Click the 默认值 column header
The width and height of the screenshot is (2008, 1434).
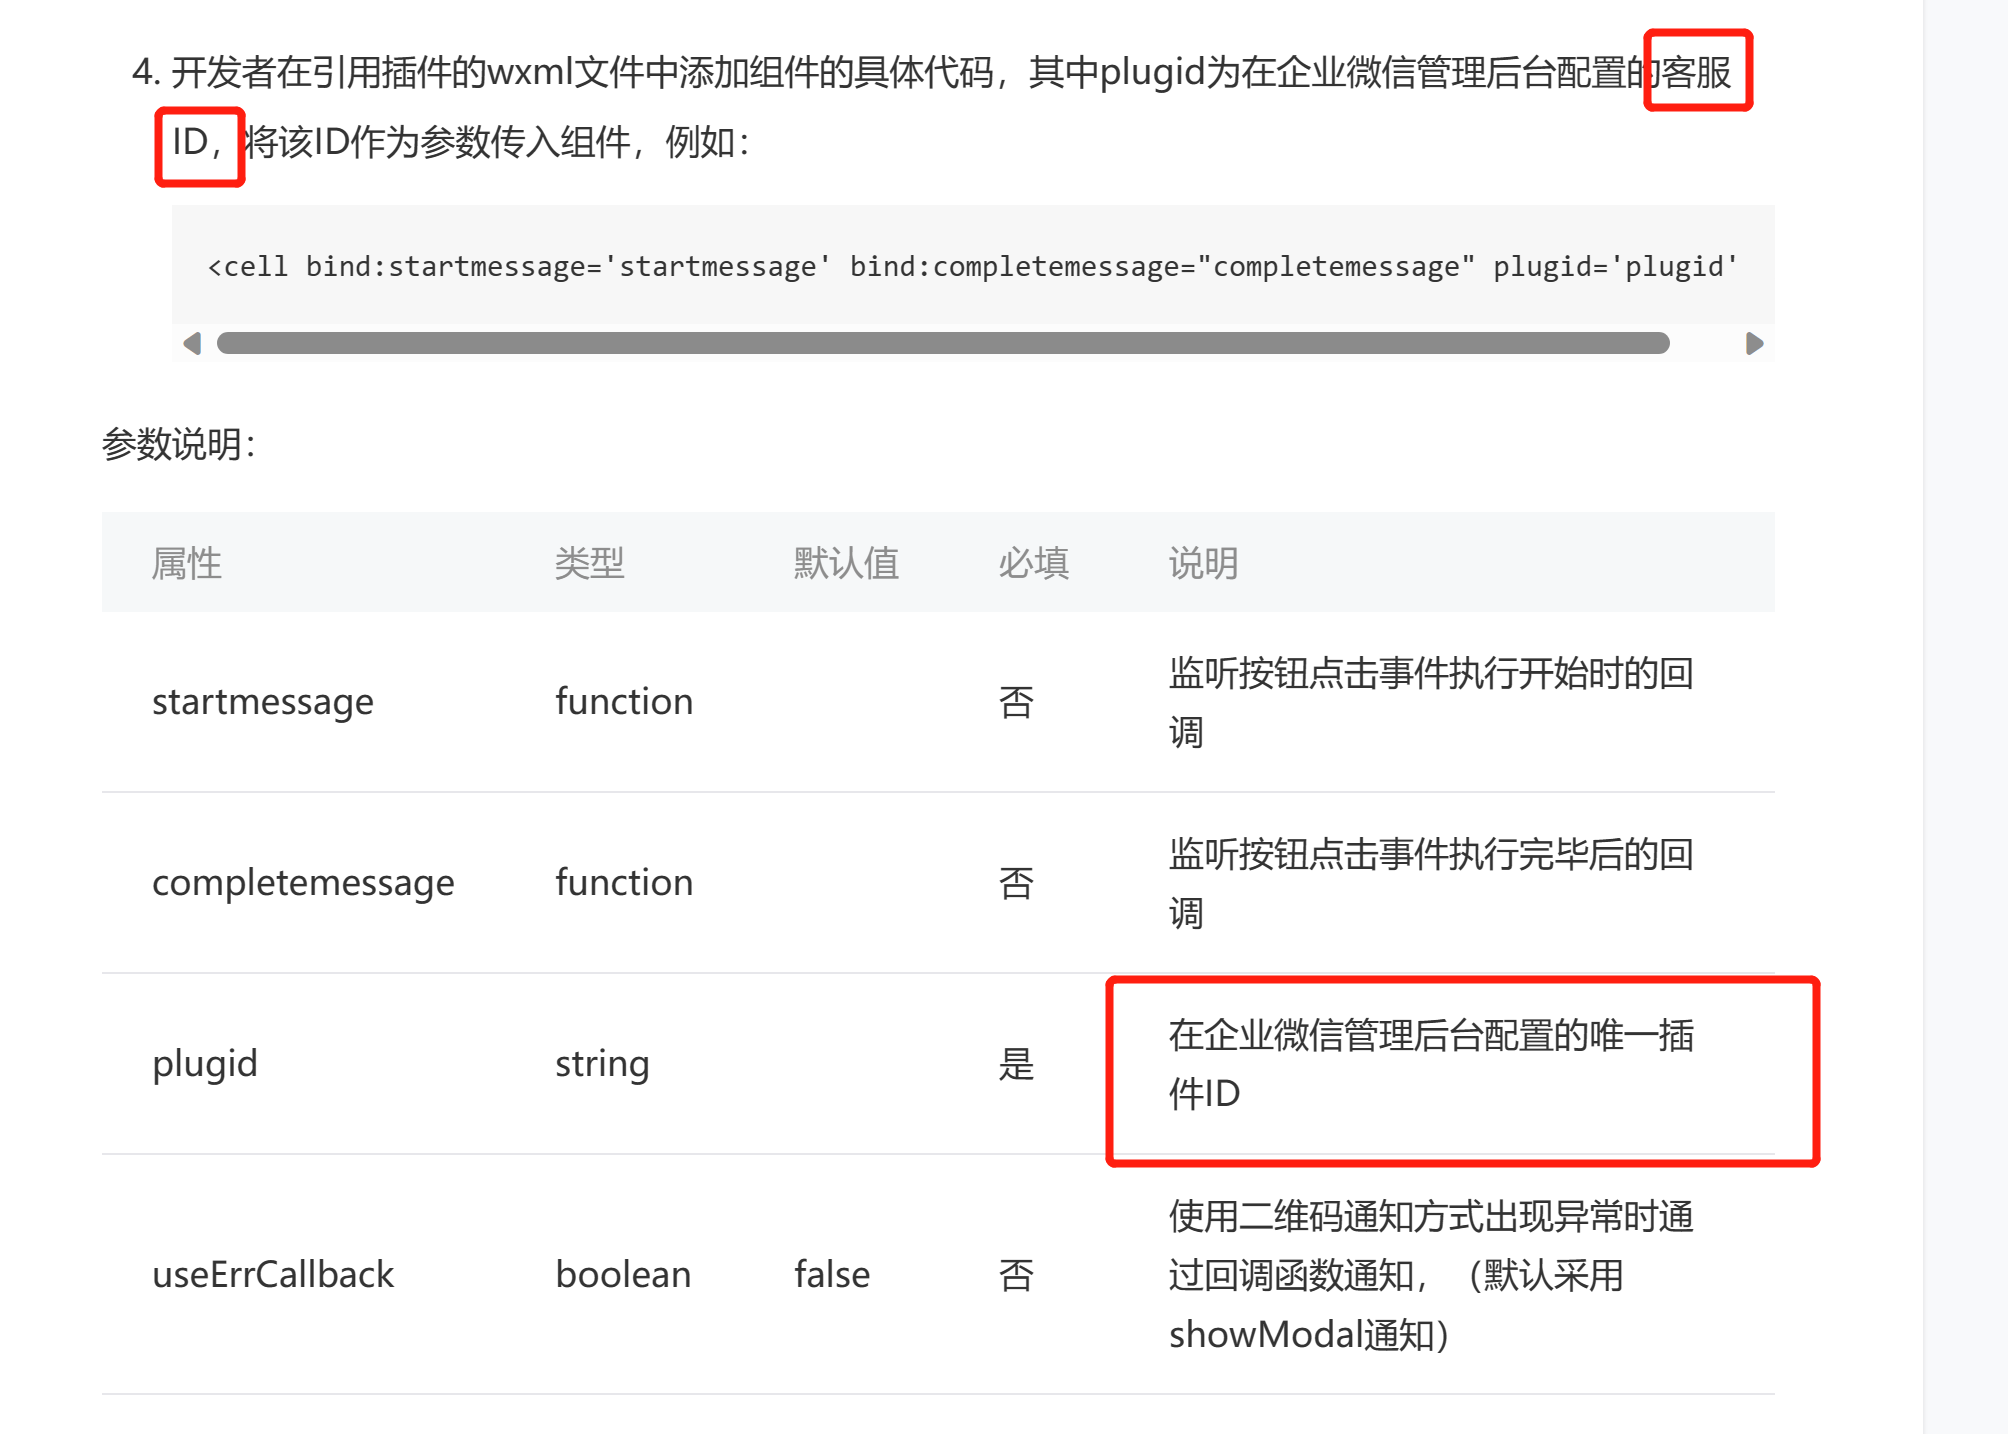[x=846, y=563]
